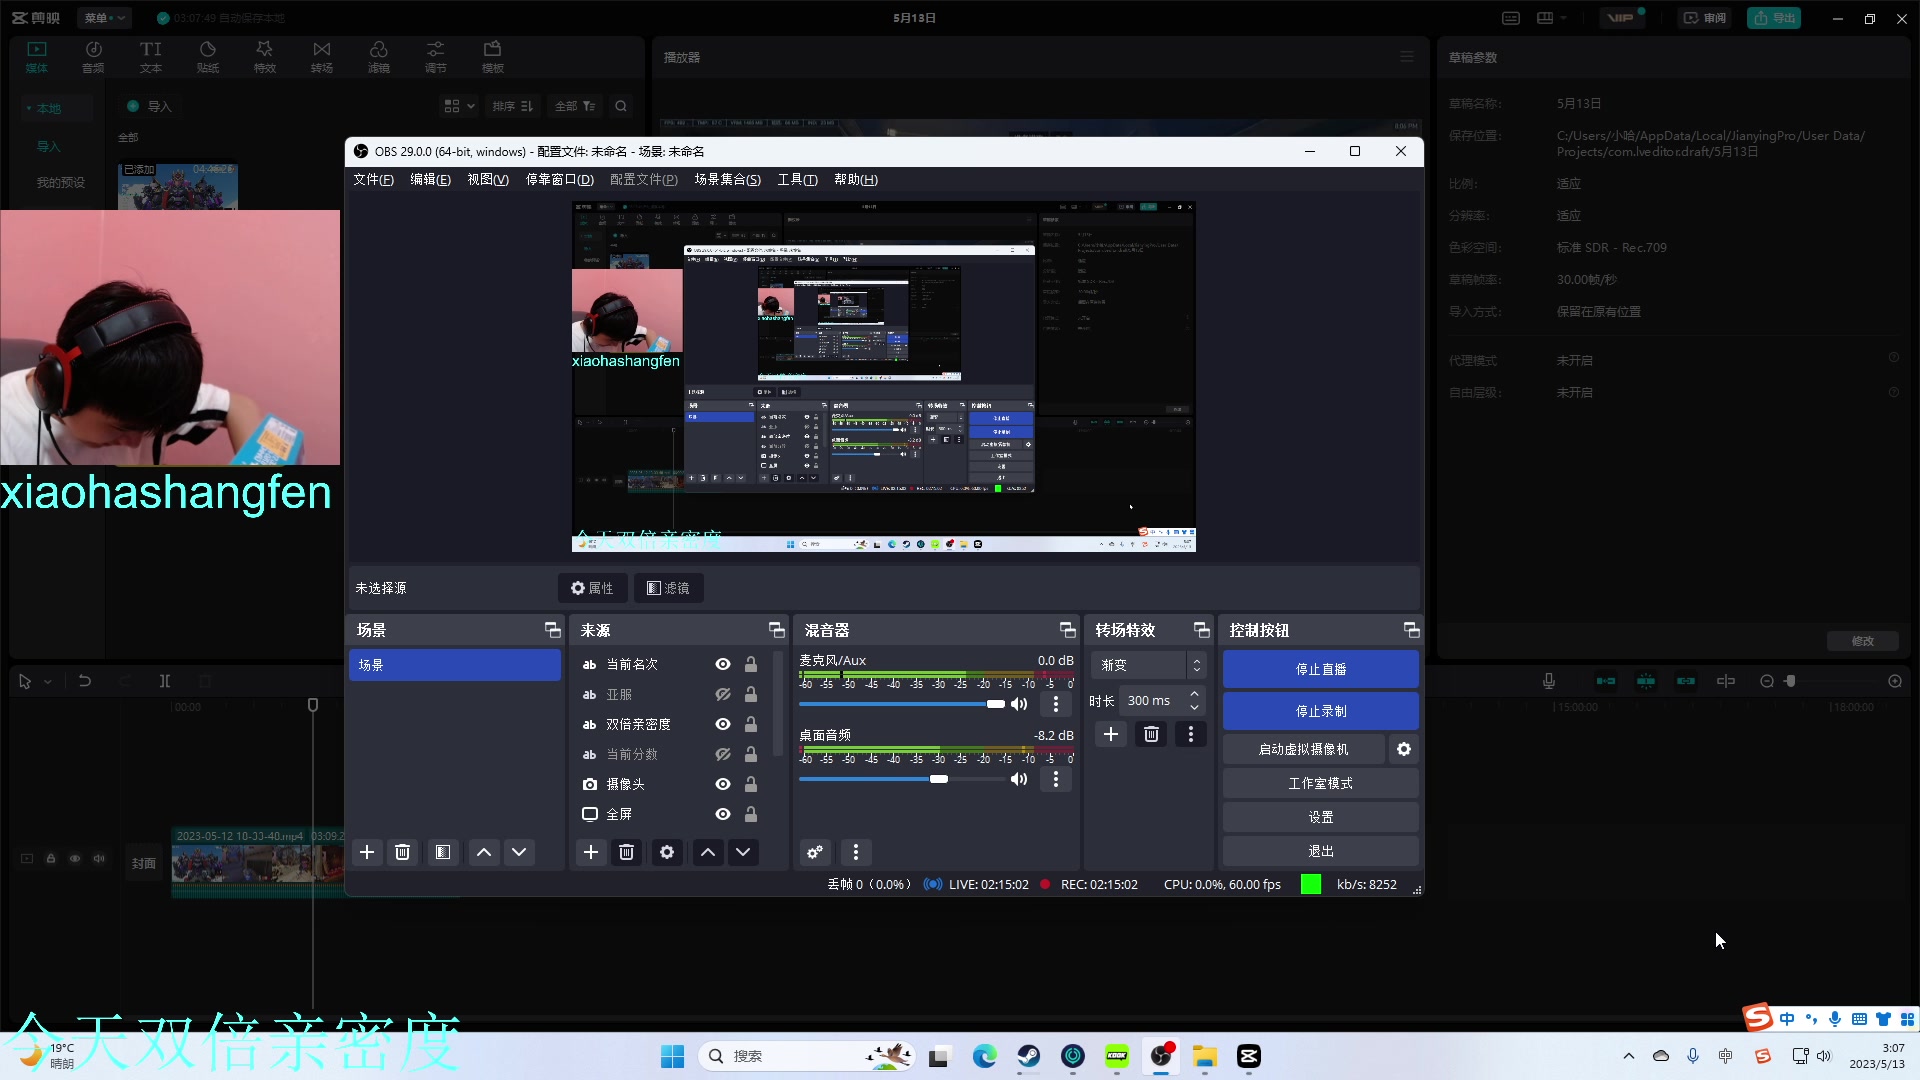The width and height of the screenshot is (1920, 1080).
Task: Toggle visibility of 双倍亲密度 source
Action: pos(723,724)
